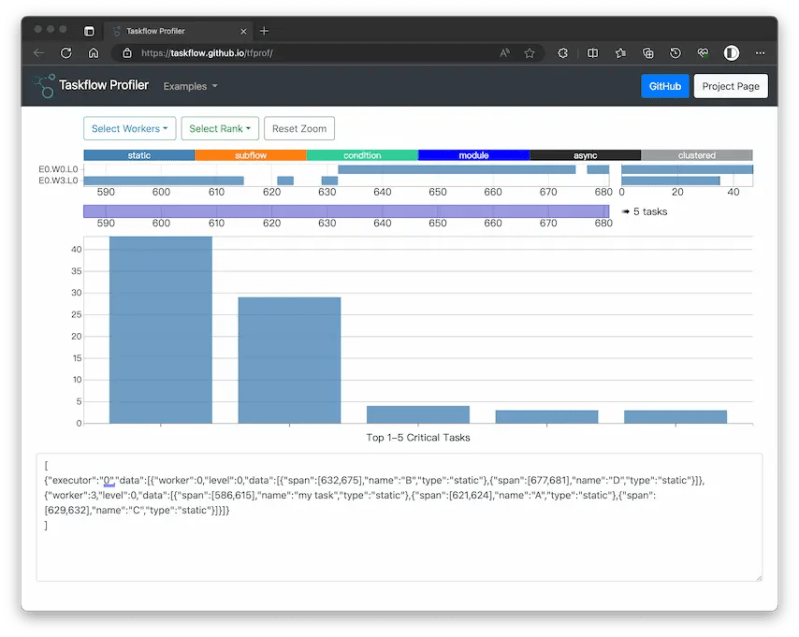This screenshot has width=799, height=637.
Task: Add page to favorites with star icon
Action: click(529, 53)
